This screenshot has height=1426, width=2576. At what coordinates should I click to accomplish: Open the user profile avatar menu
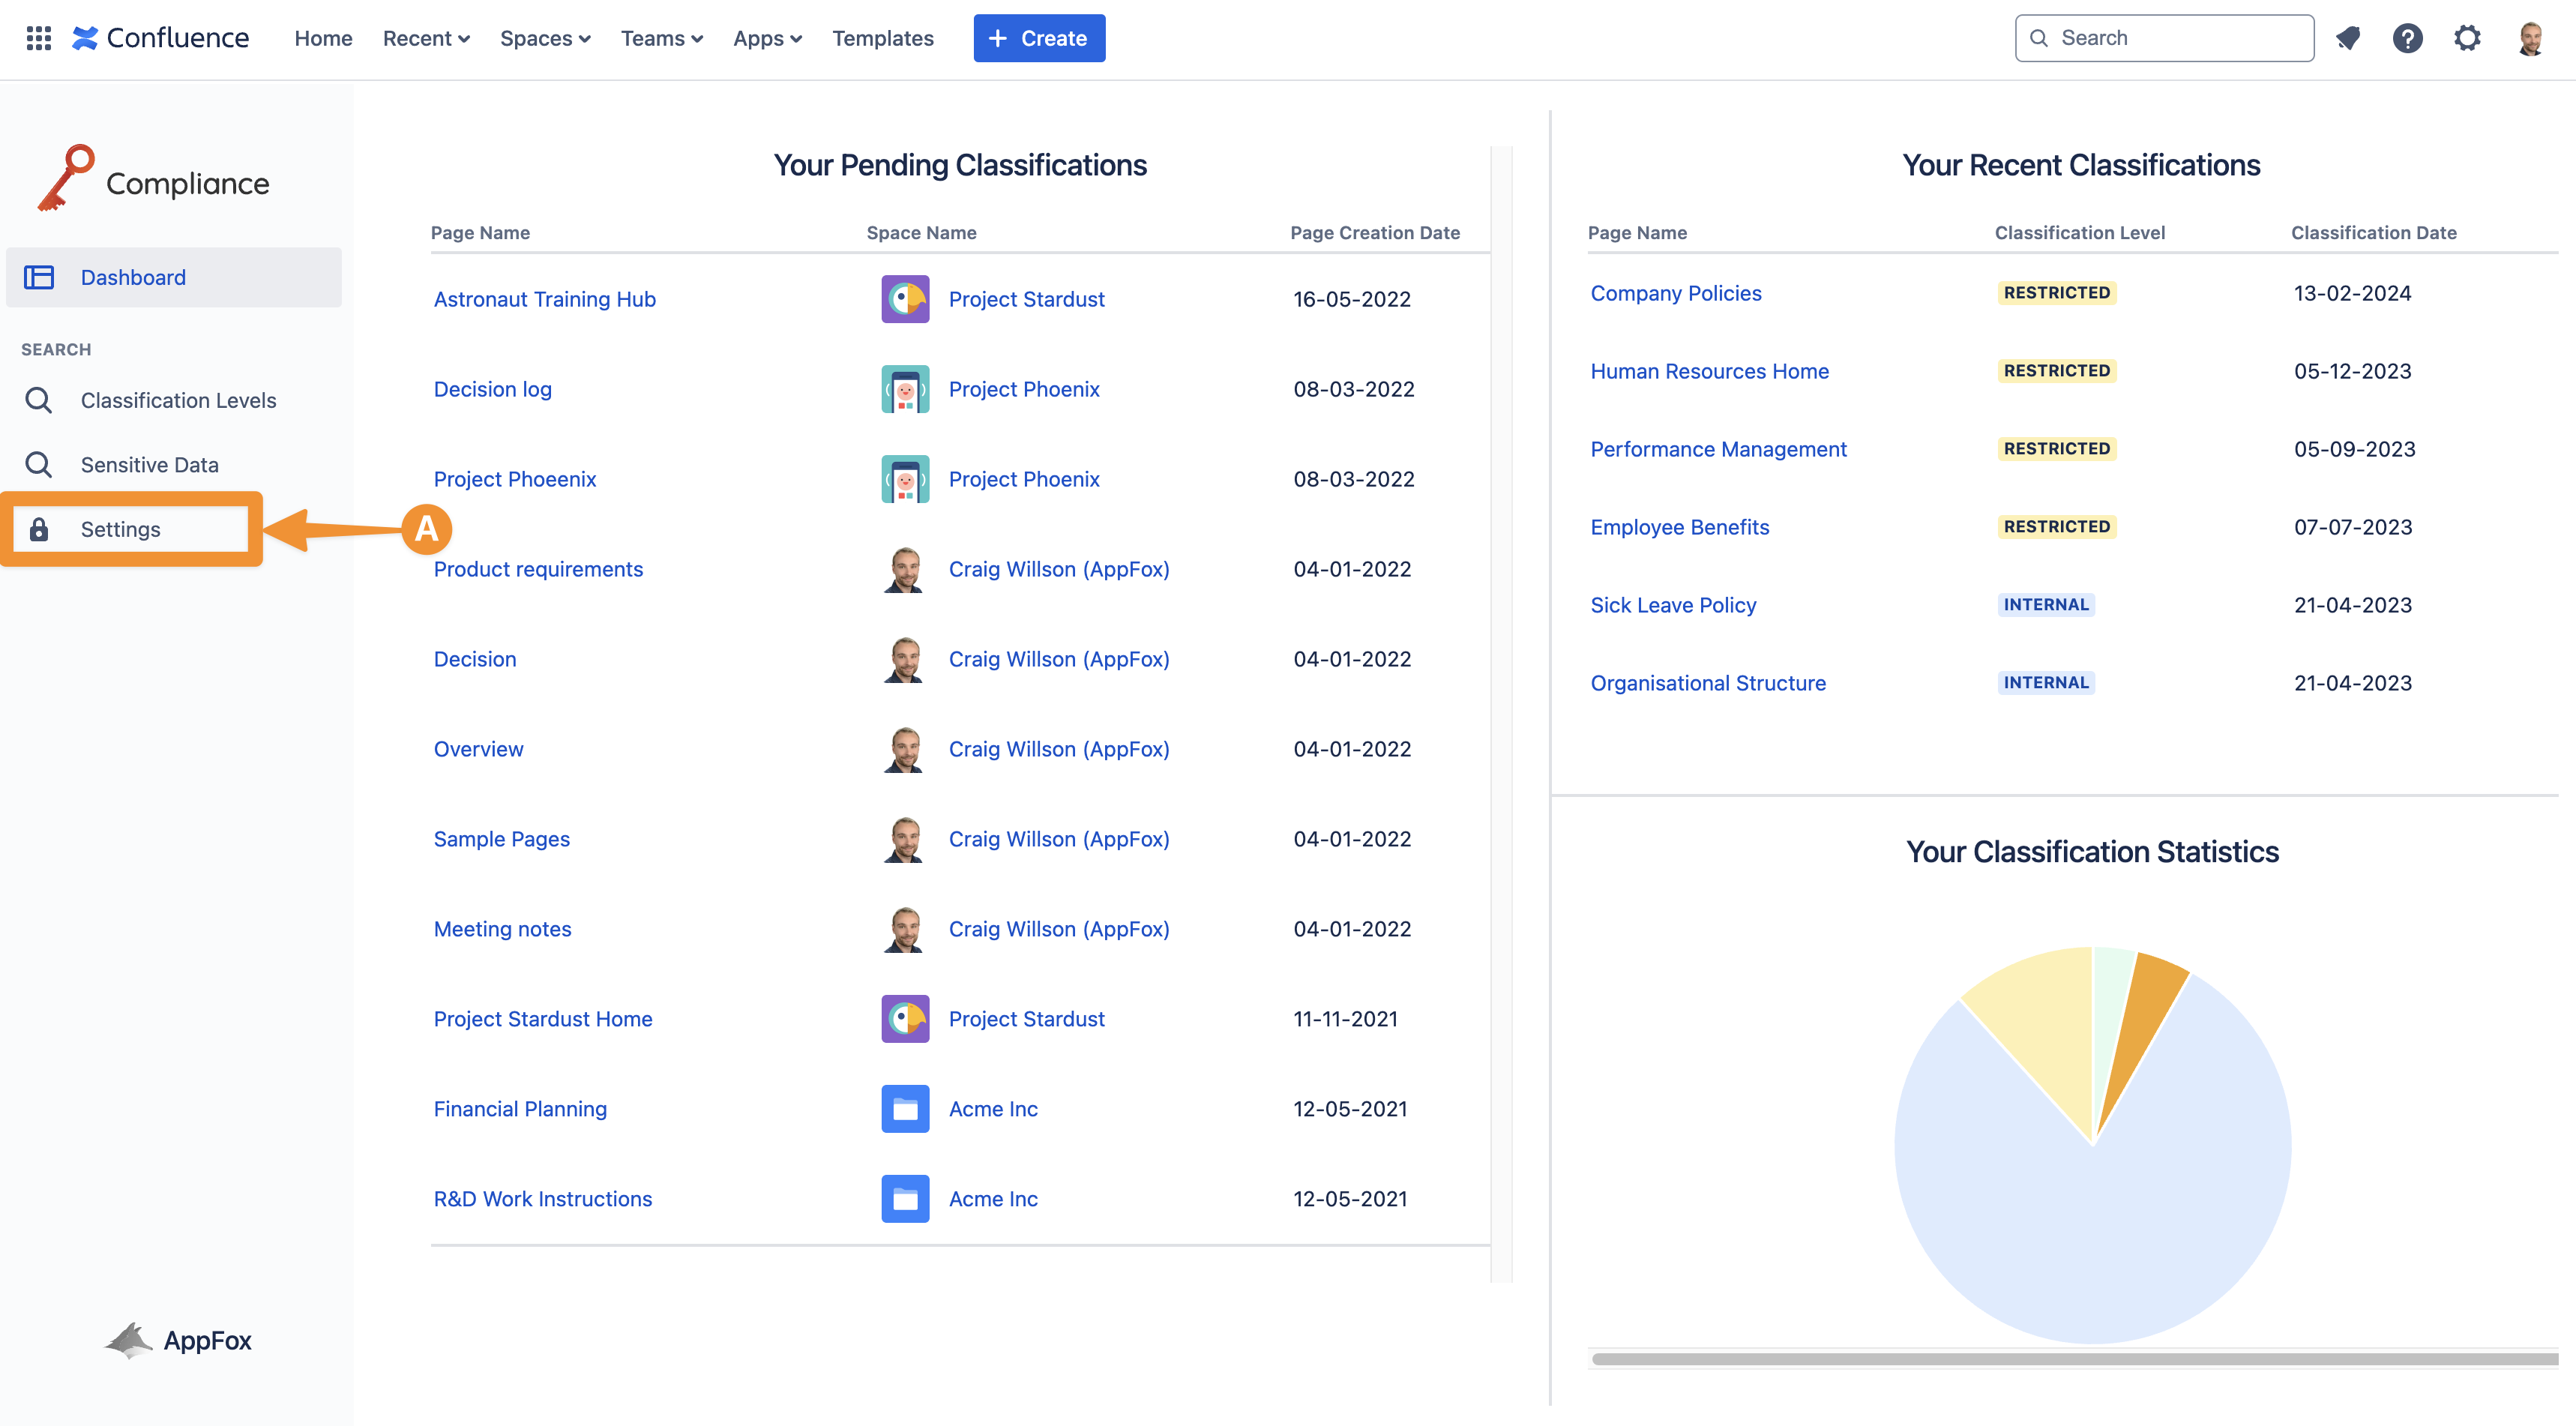[x=2530, y=38]
